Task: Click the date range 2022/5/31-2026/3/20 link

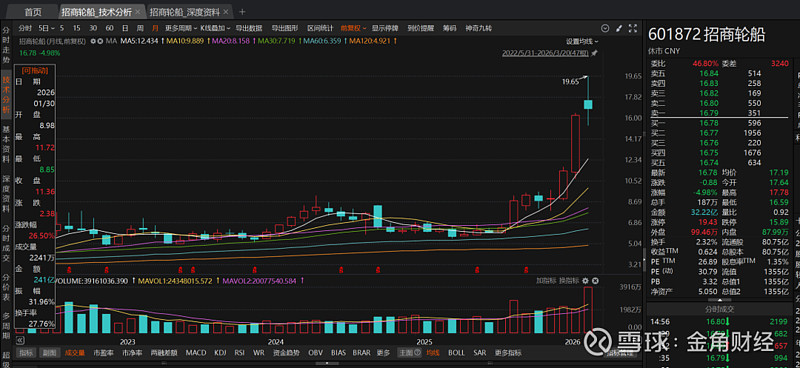Action: (545, 53)
